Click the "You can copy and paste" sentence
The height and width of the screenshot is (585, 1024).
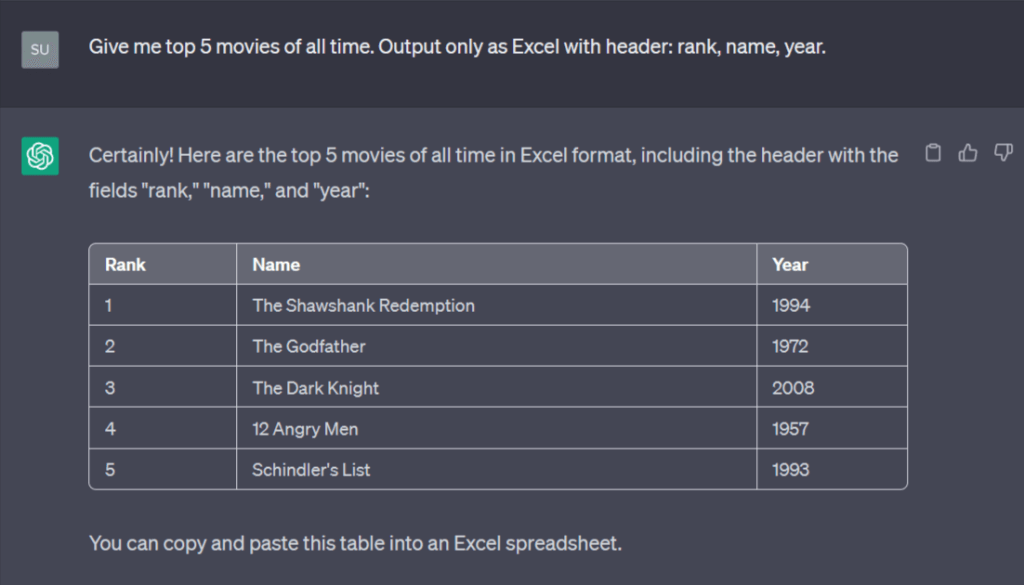(355, 544)
